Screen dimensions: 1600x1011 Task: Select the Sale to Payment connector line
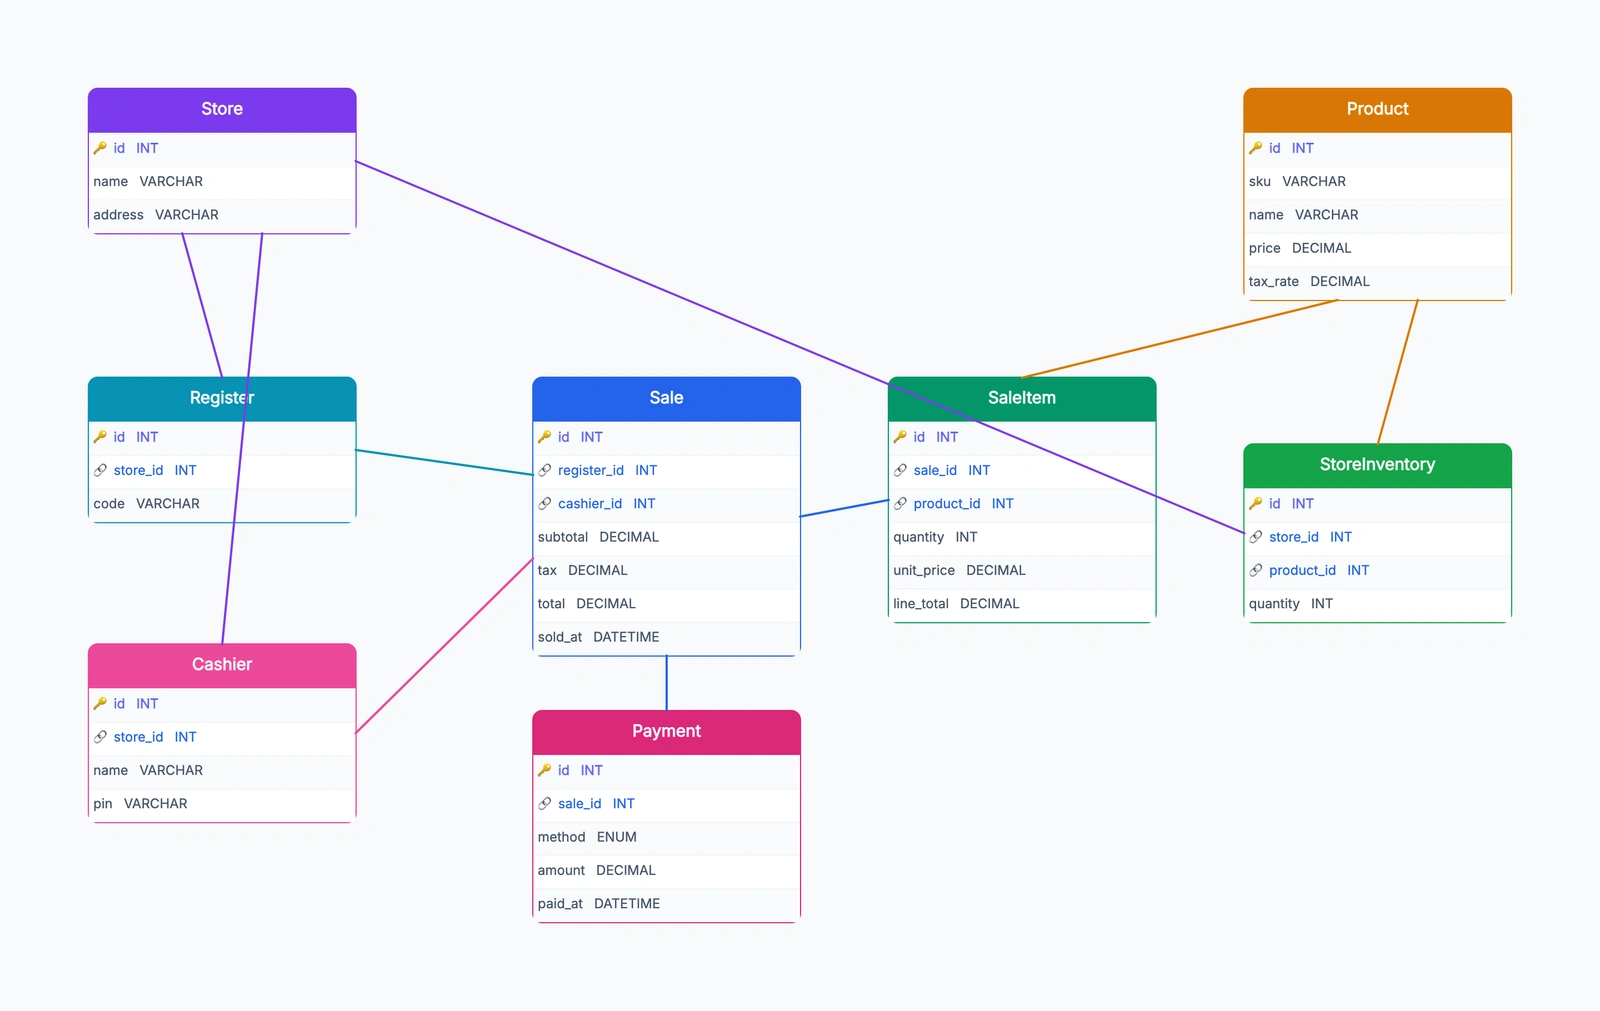click(667, 683)
